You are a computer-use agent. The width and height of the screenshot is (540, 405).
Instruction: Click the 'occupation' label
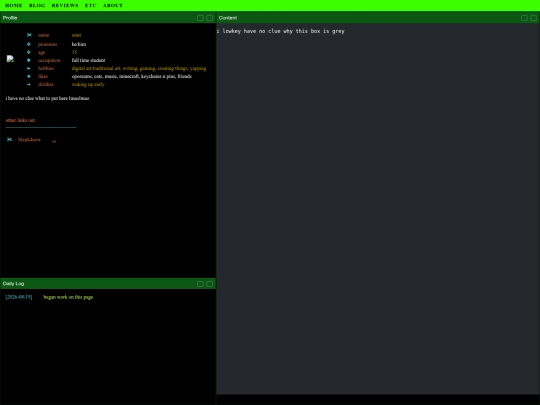pyautogui.click(x=49, y=60)
